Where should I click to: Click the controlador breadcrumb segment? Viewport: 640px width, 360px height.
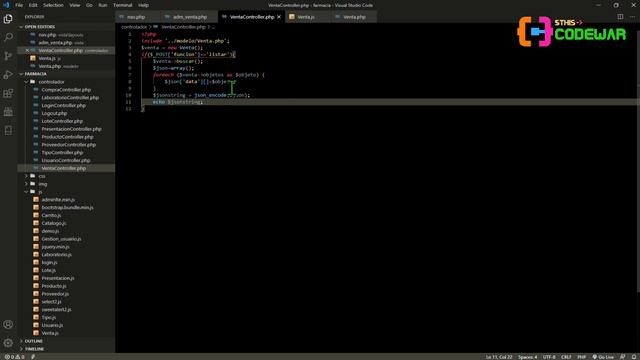pos(134,27)
